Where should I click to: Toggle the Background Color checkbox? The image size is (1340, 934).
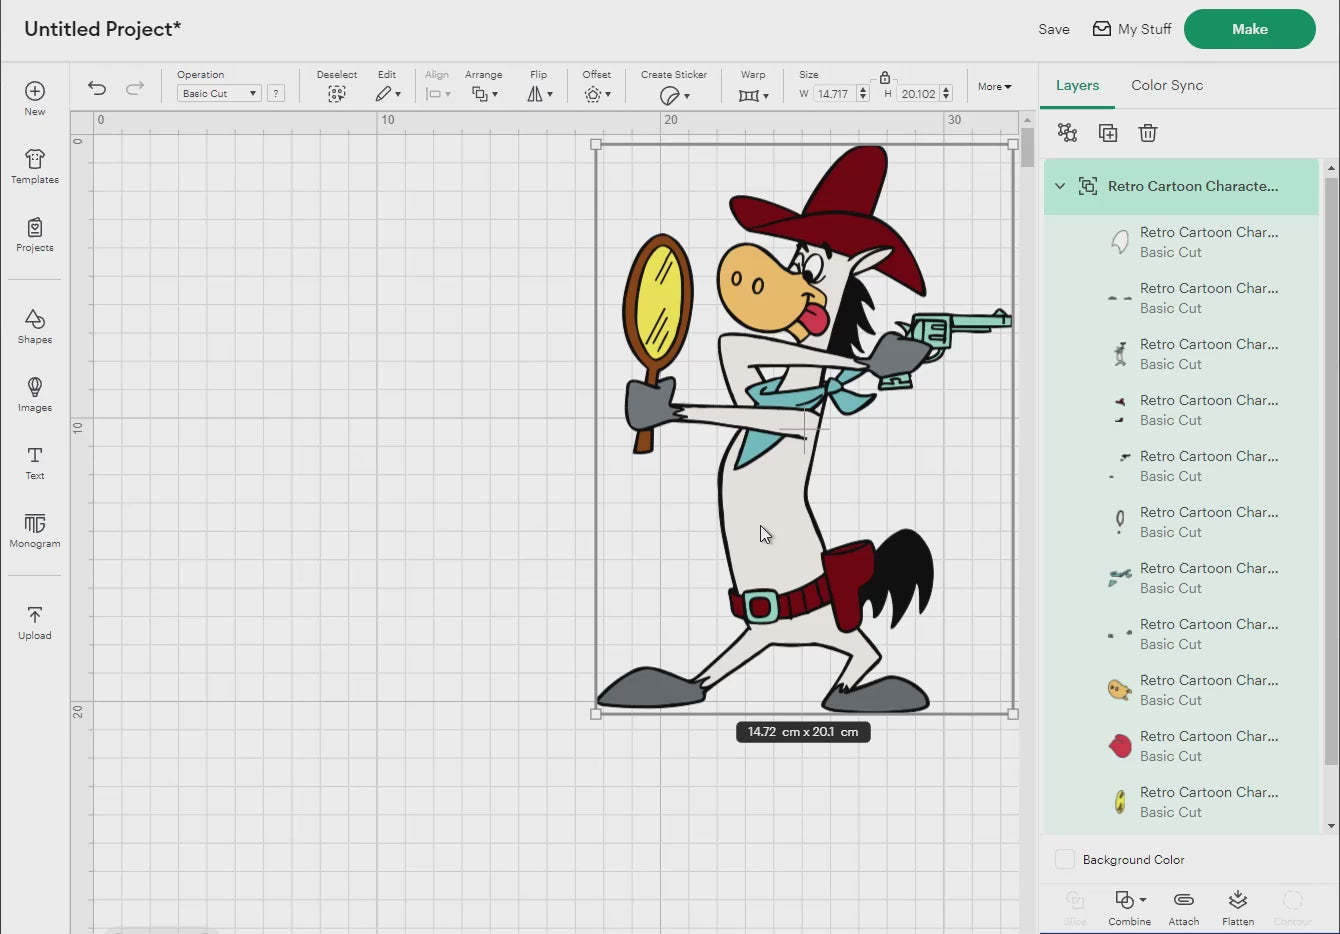tap(1065, 859)
